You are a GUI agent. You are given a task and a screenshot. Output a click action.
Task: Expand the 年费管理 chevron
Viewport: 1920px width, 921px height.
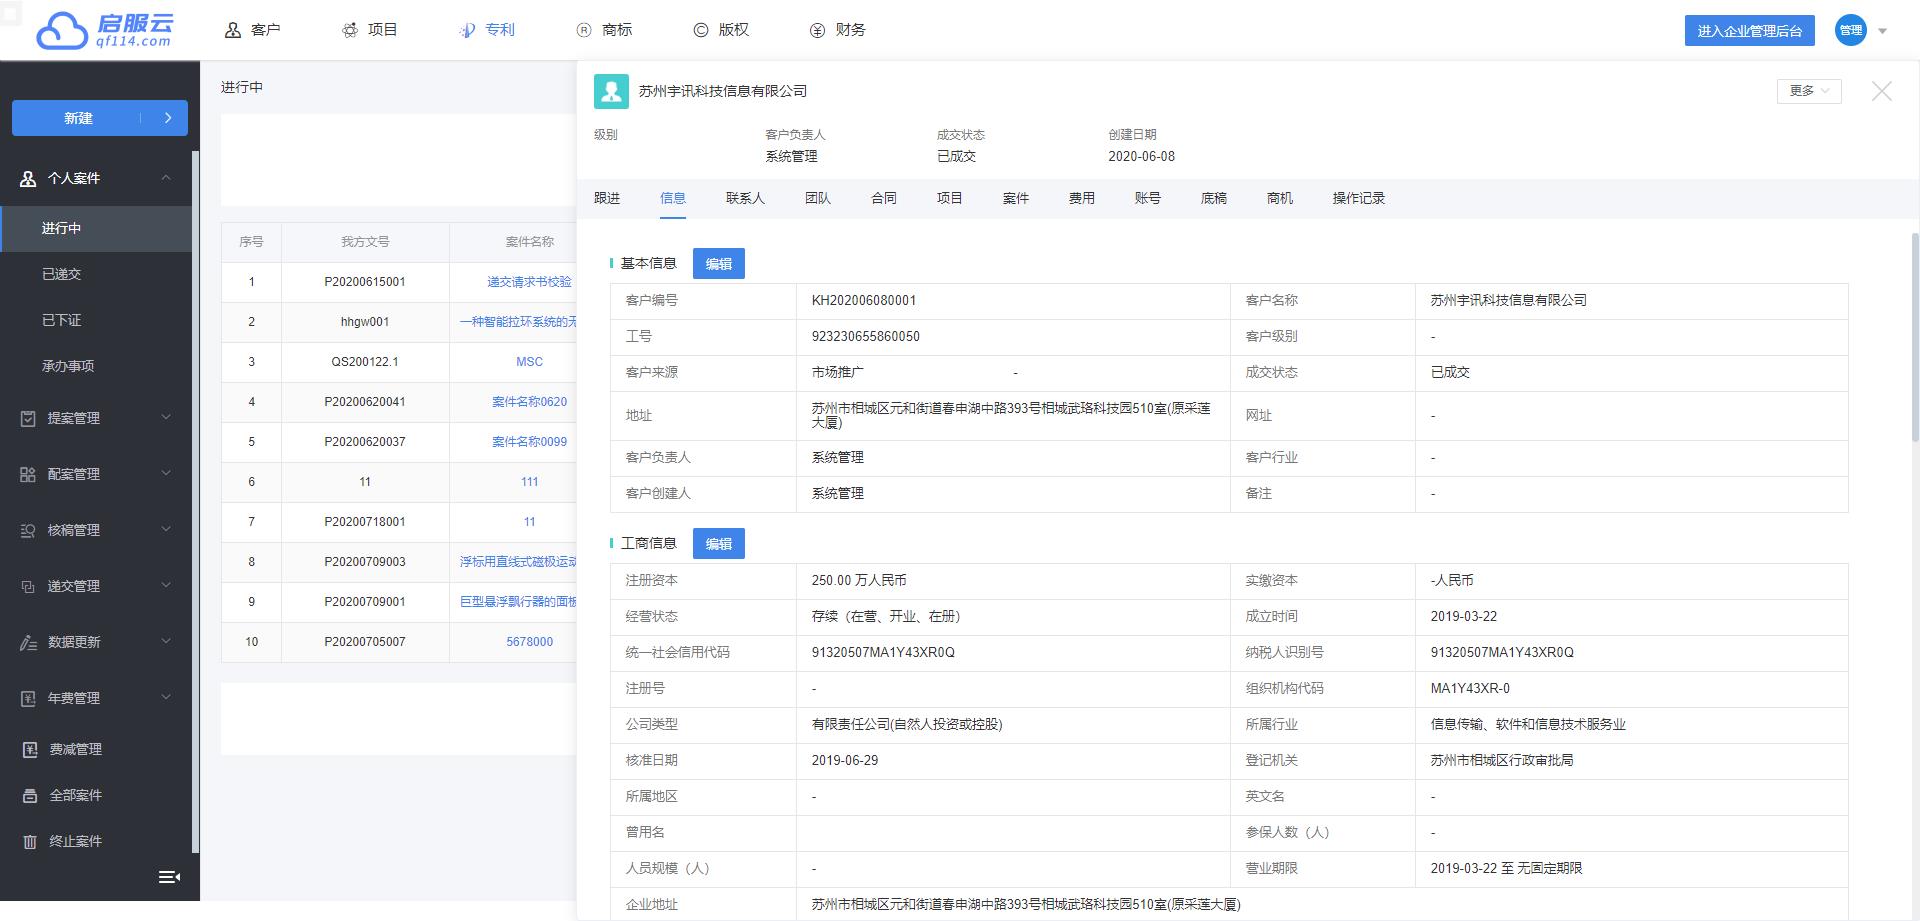(166, 697)
